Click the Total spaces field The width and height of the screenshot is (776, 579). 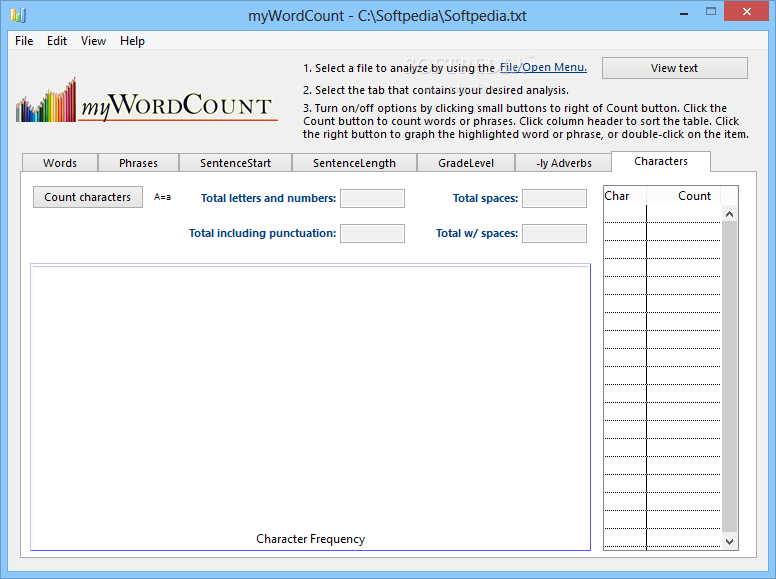pyautogui.click(x=554, y=198)
